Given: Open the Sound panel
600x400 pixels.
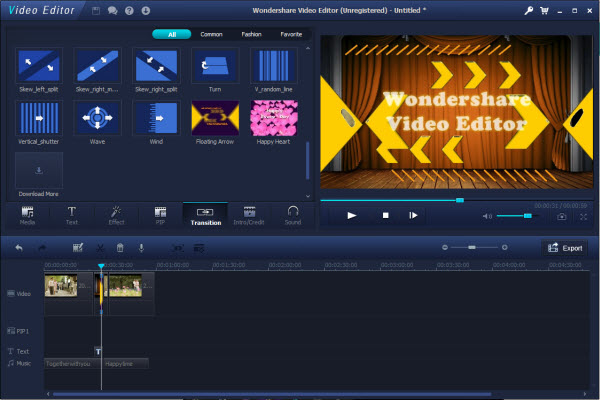Looking at the screenshot, I should point(293,216).
